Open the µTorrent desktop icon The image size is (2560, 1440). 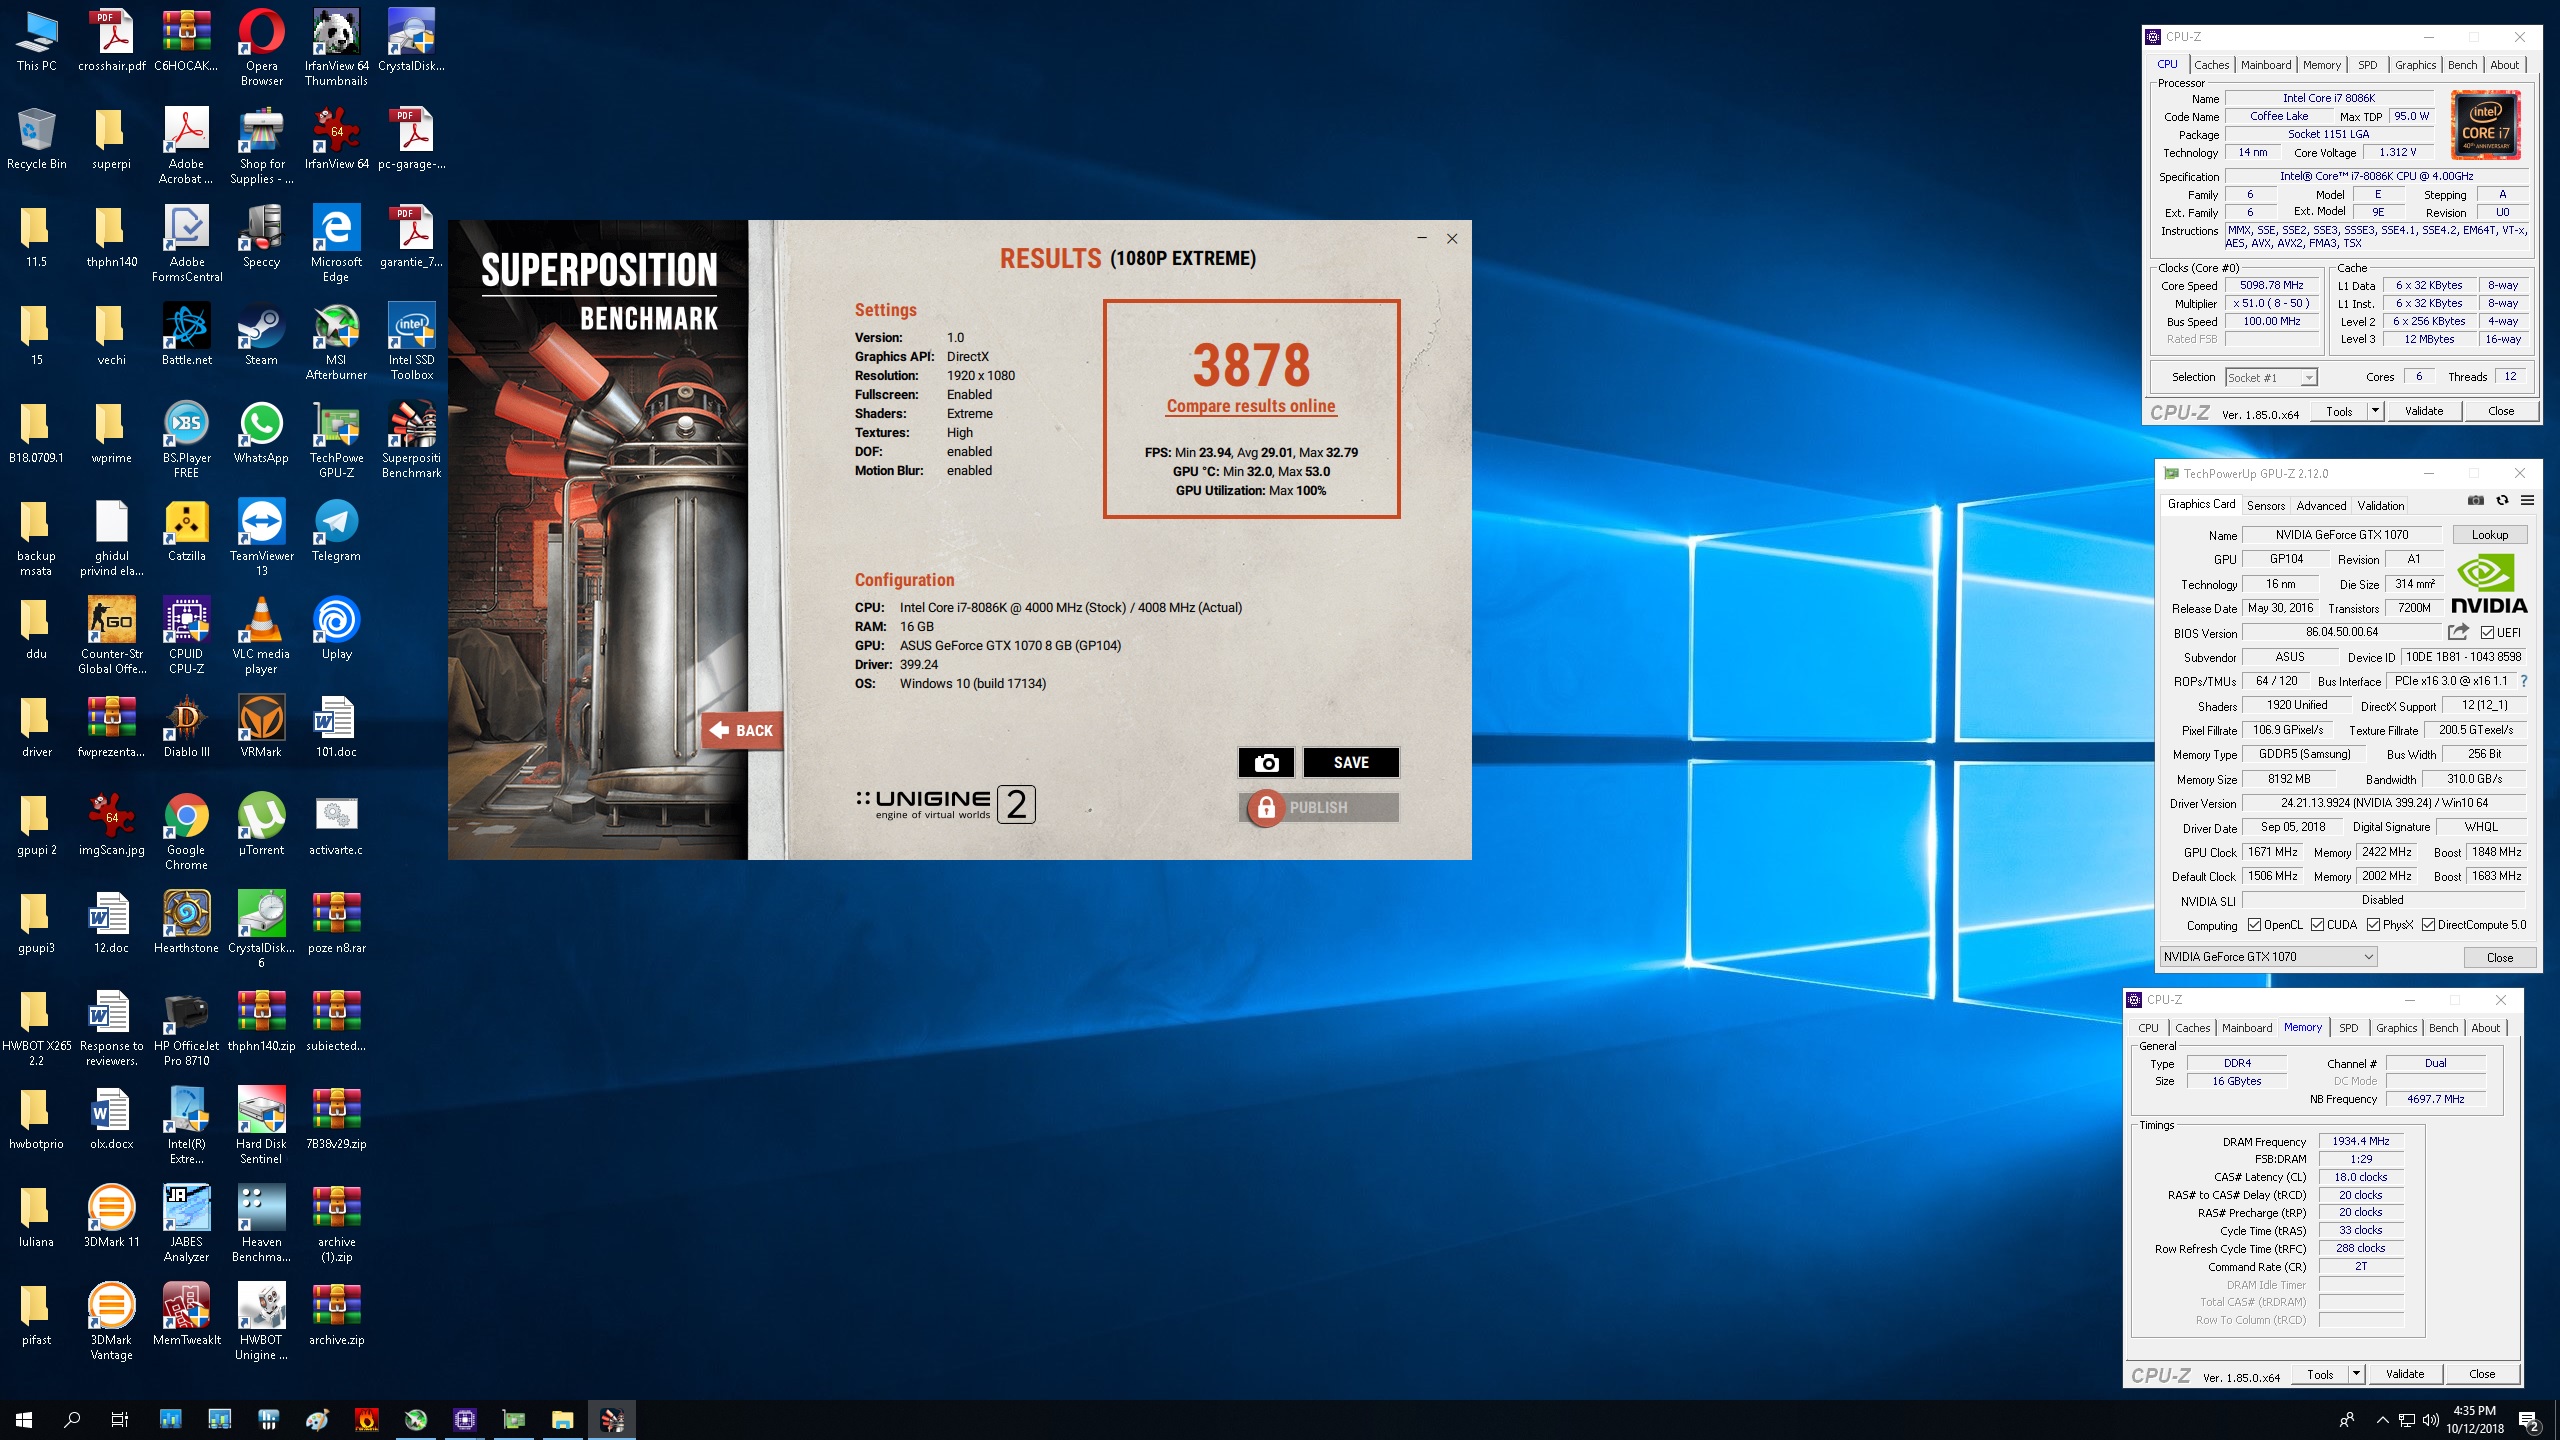pyautogui.click(x=261, y=825)
